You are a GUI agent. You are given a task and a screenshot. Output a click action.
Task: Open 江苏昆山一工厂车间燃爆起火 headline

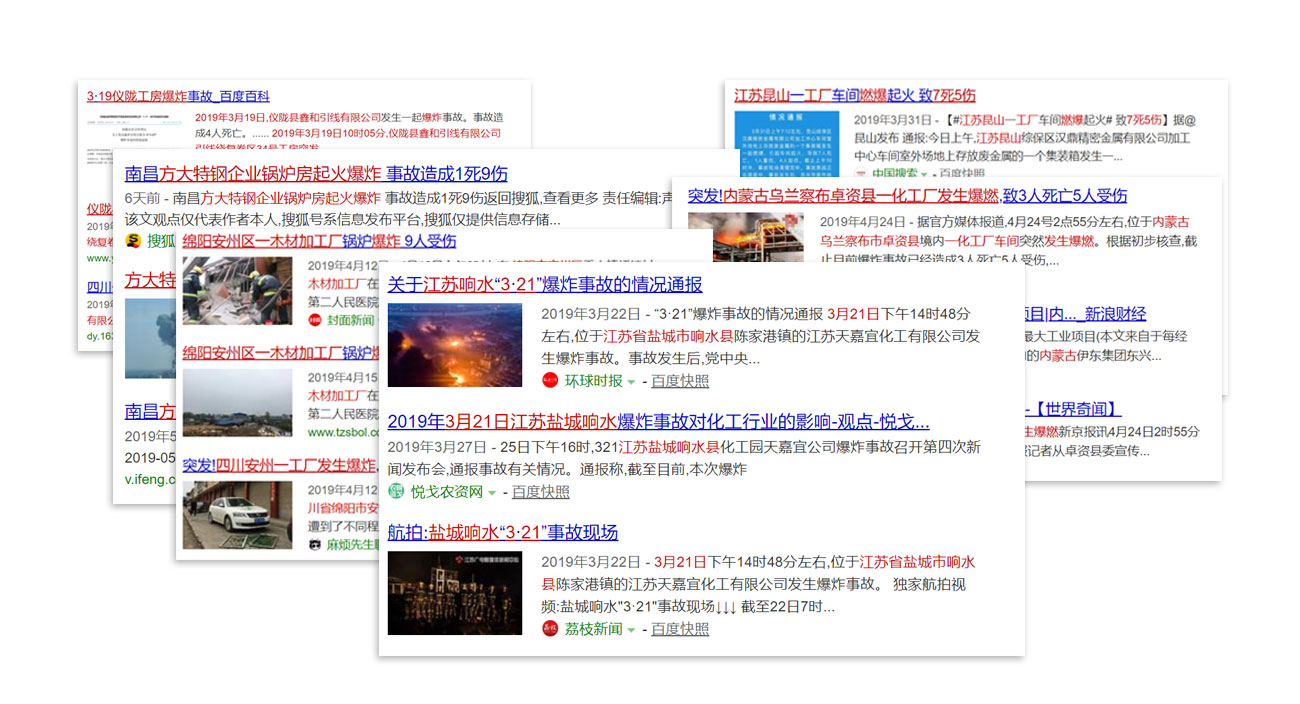[x=854, y=96]
